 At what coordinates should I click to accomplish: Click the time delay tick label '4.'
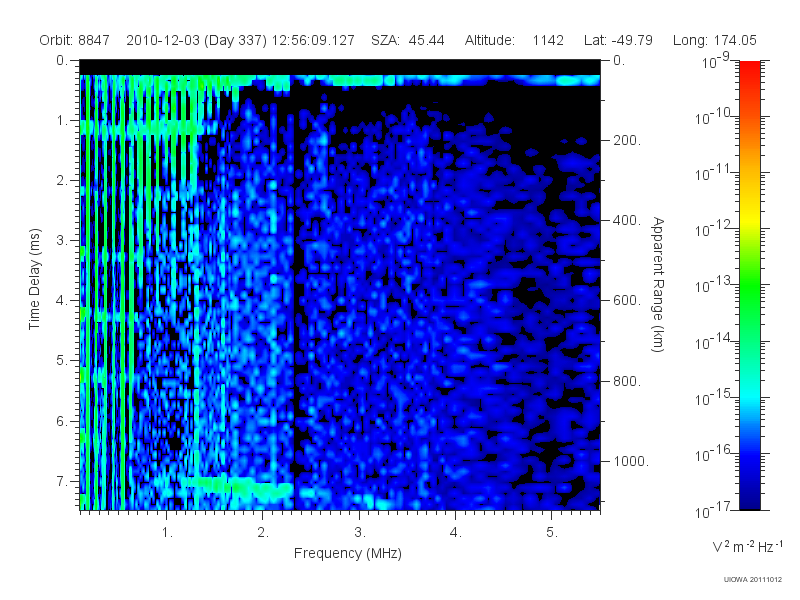(61, 301)
